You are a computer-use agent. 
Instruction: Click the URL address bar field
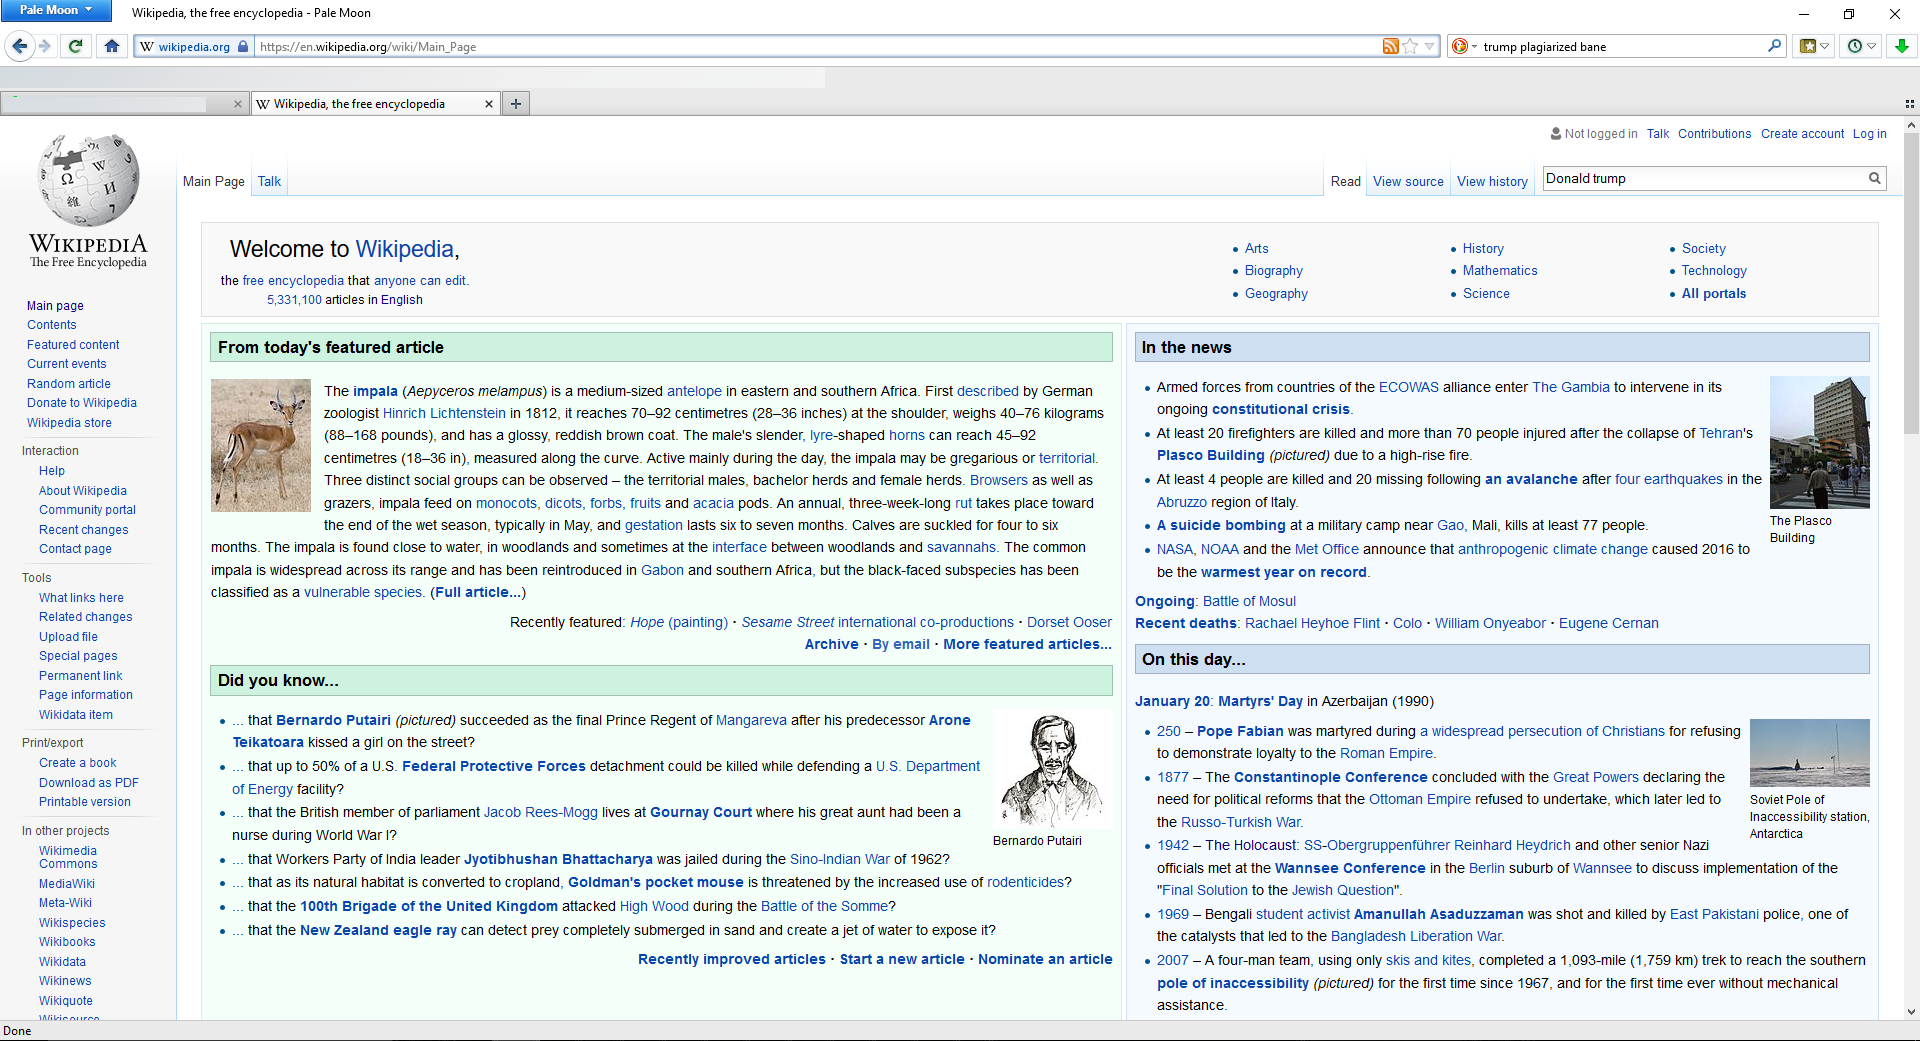coord(817,46)
